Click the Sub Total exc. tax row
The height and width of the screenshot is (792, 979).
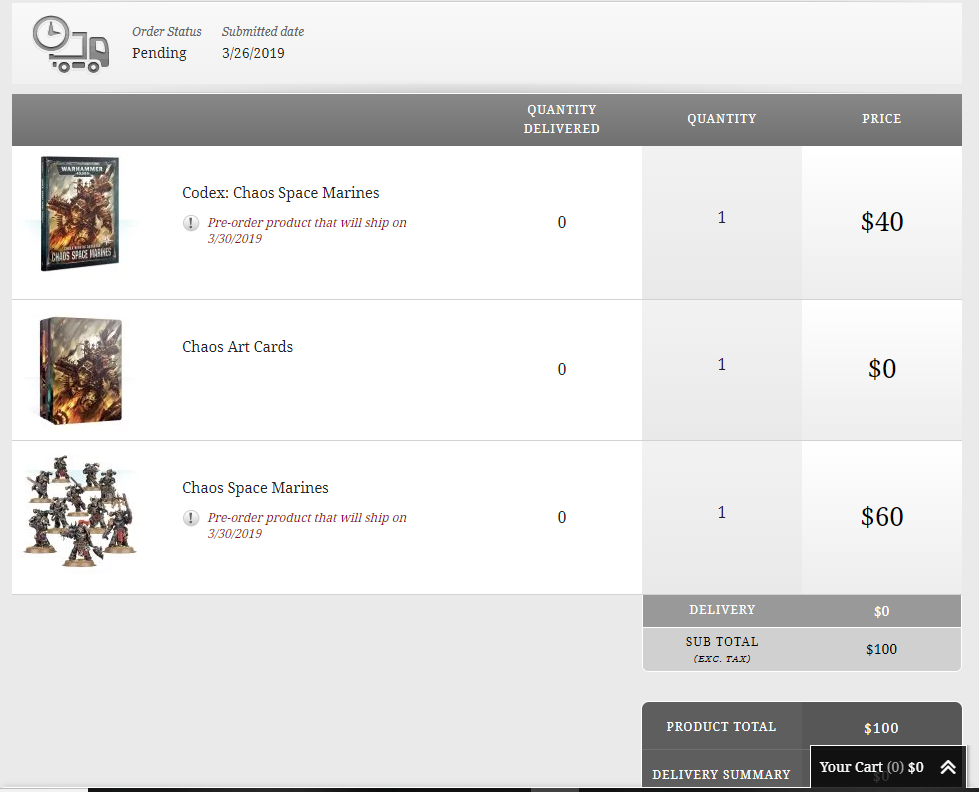(721, 648)
